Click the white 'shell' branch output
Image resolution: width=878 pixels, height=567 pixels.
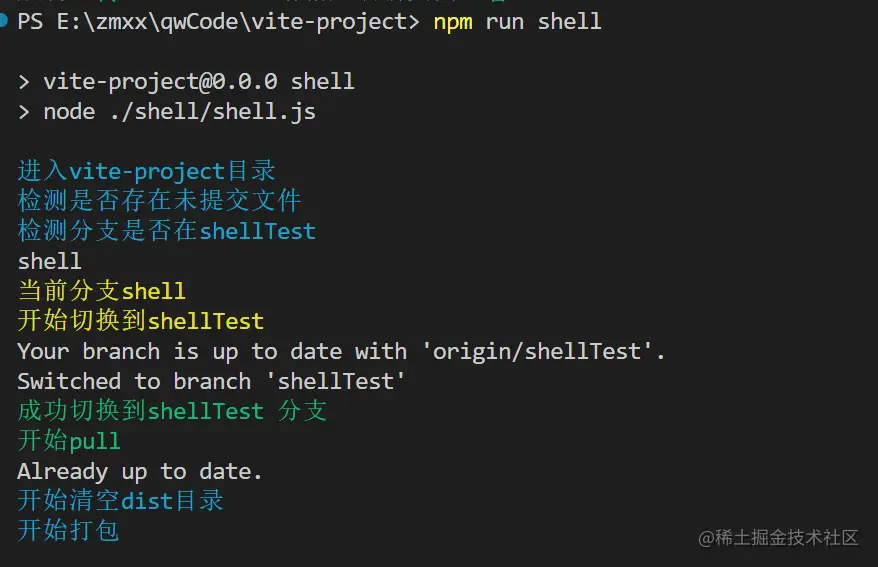click(49, 261)
